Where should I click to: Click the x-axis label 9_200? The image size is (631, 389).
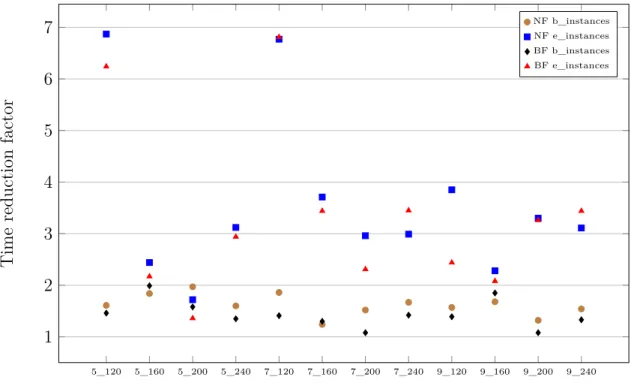point(538,372)
